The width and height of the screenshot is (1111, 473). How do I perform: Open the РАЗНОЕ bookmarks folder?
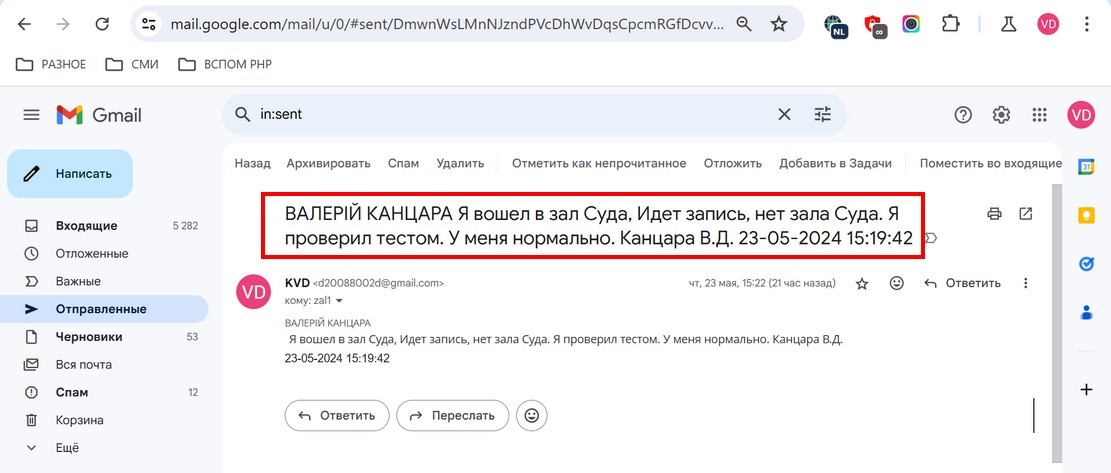50,64
